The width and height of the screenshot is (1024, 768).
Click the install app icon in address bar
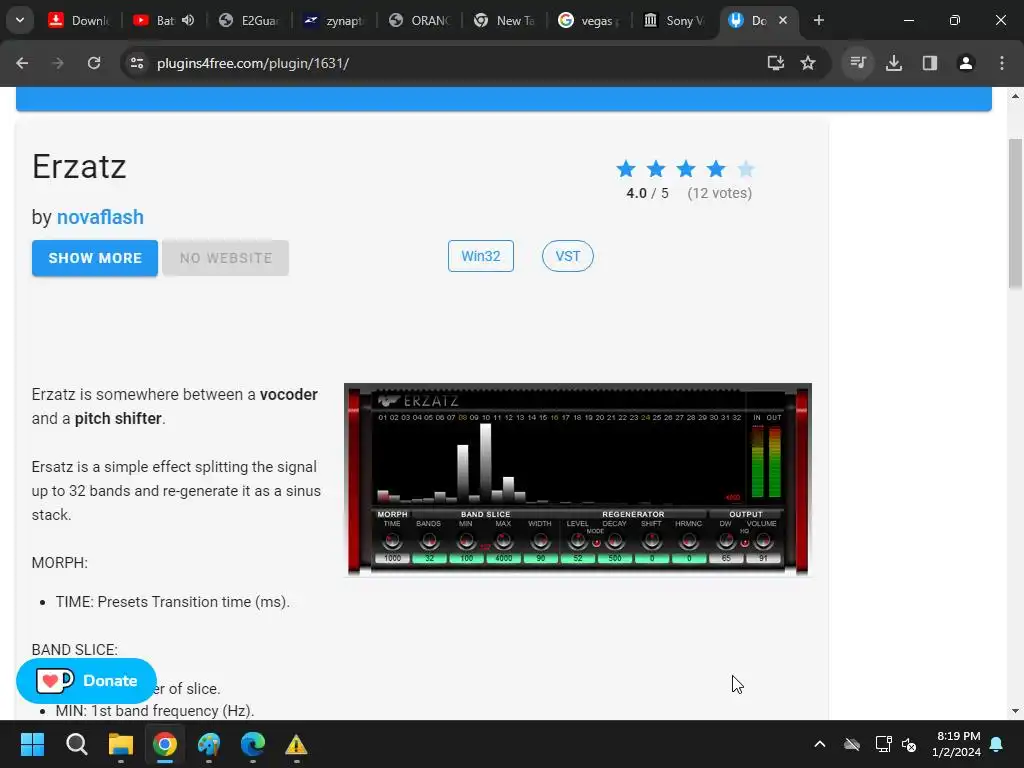point(775,63)
